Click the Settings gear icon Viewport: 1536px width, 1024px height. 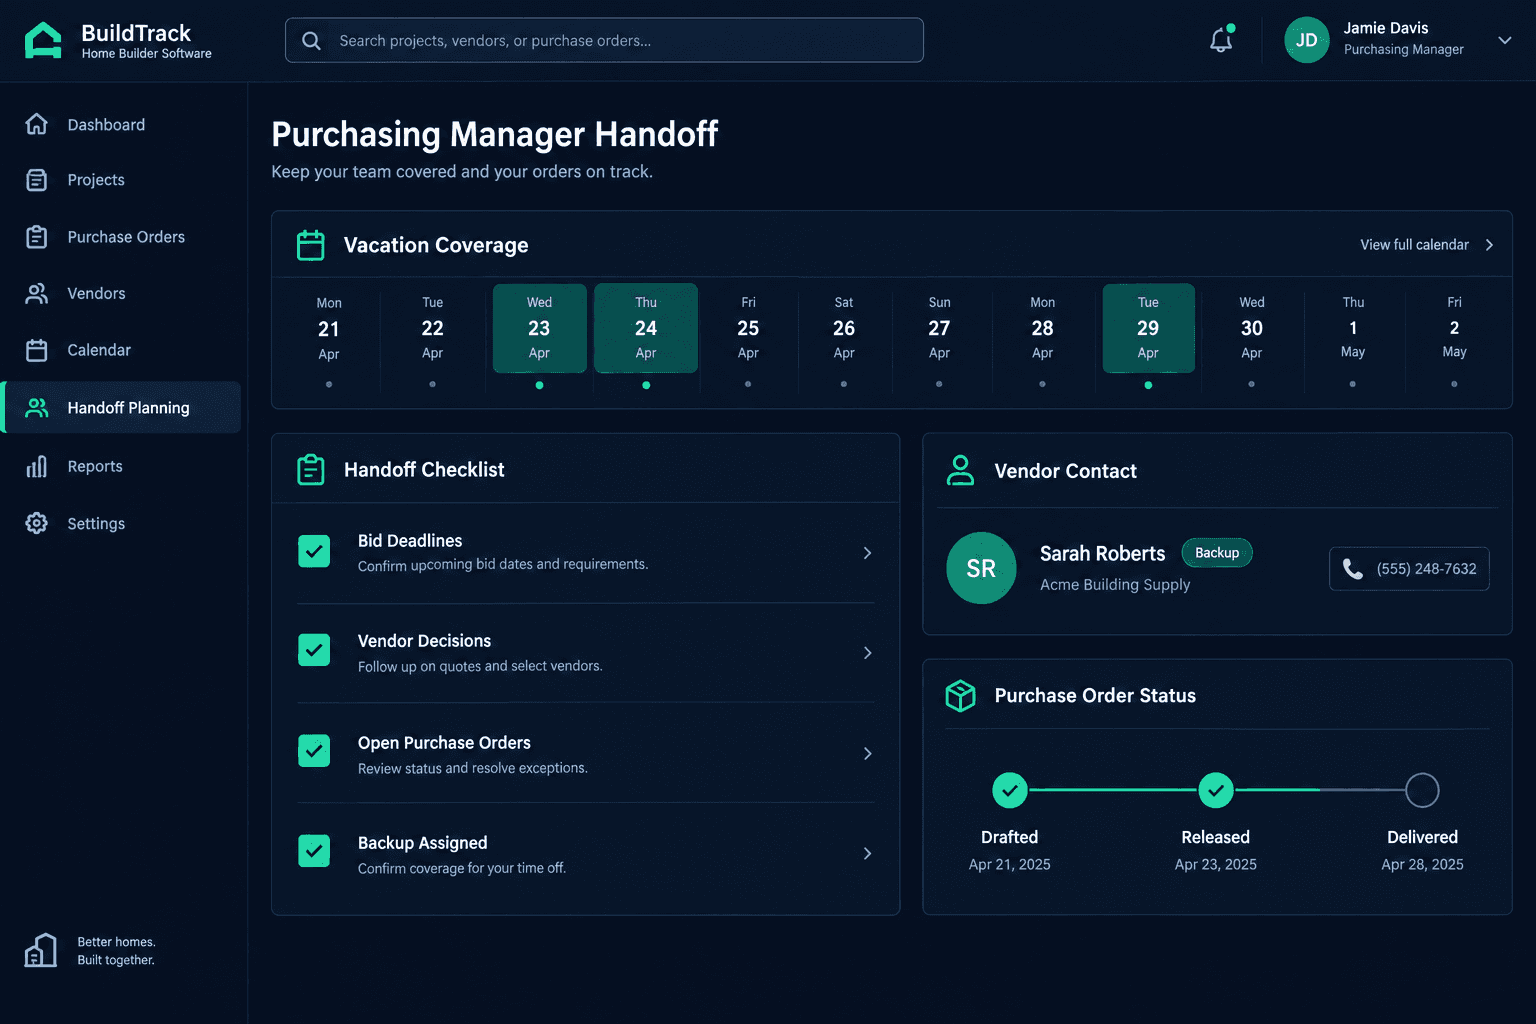(37, 523)
